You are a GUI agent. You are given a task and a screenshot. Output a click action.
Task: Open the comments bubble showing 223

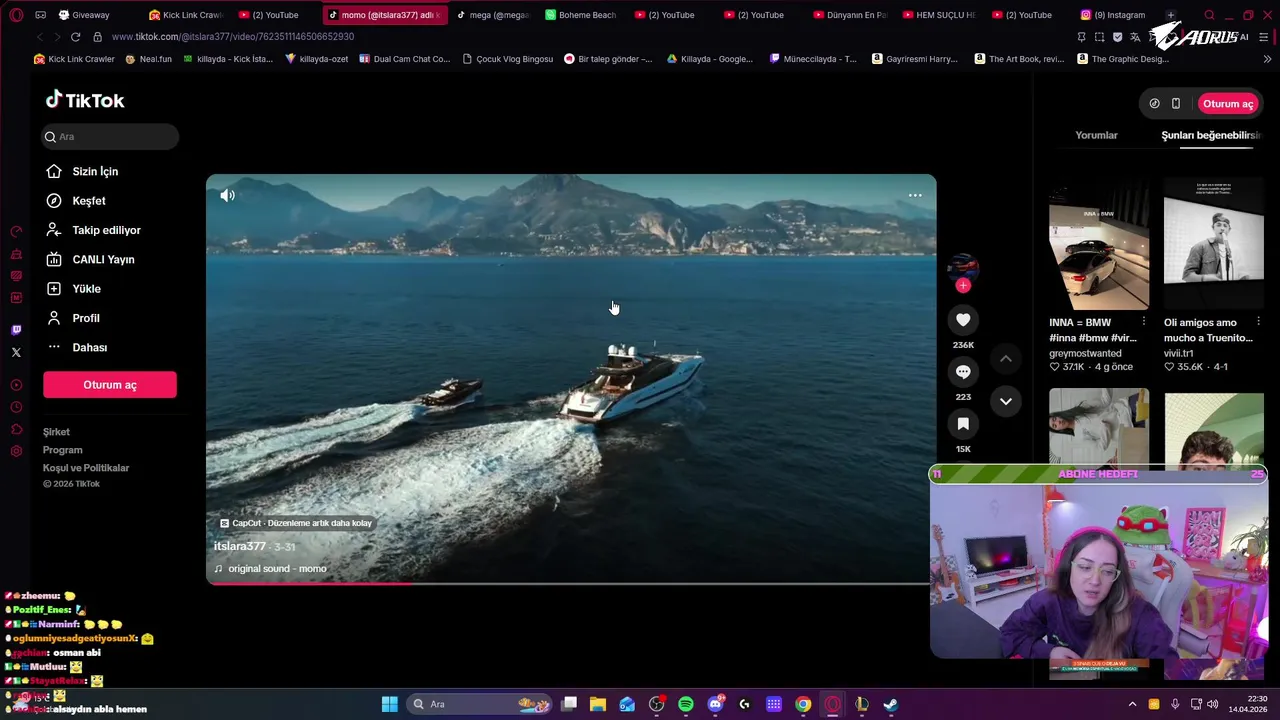[963, 372]
